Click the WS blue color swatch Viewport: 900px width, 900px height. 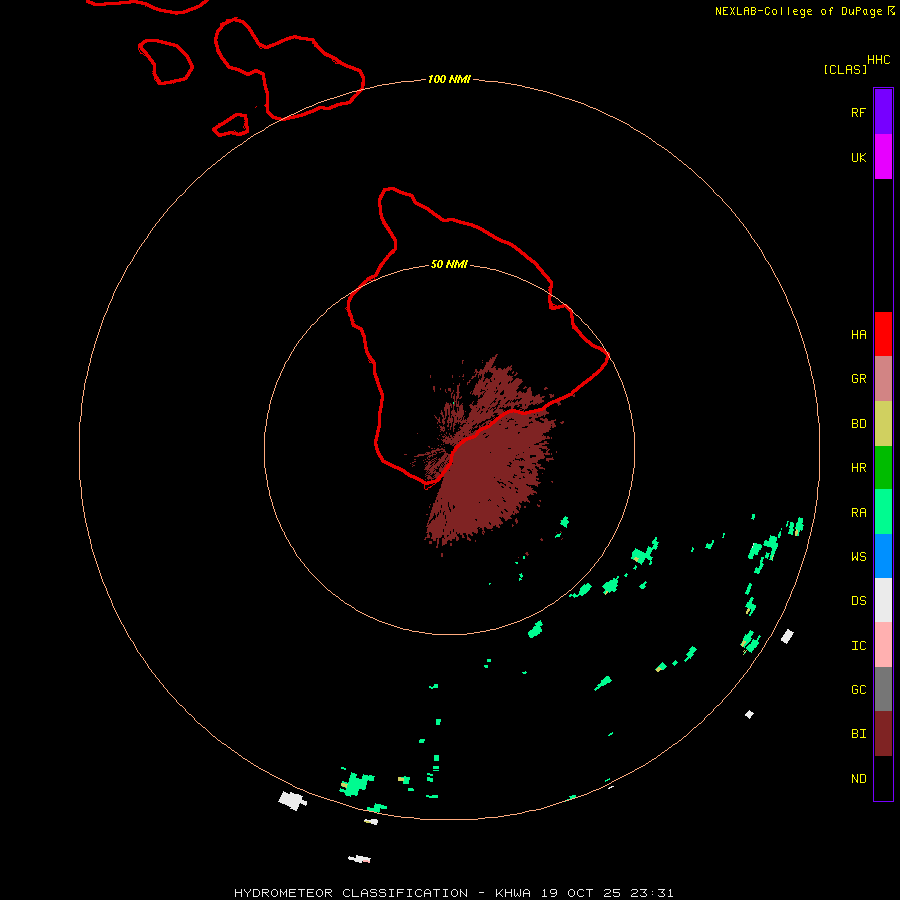[883, 556]
